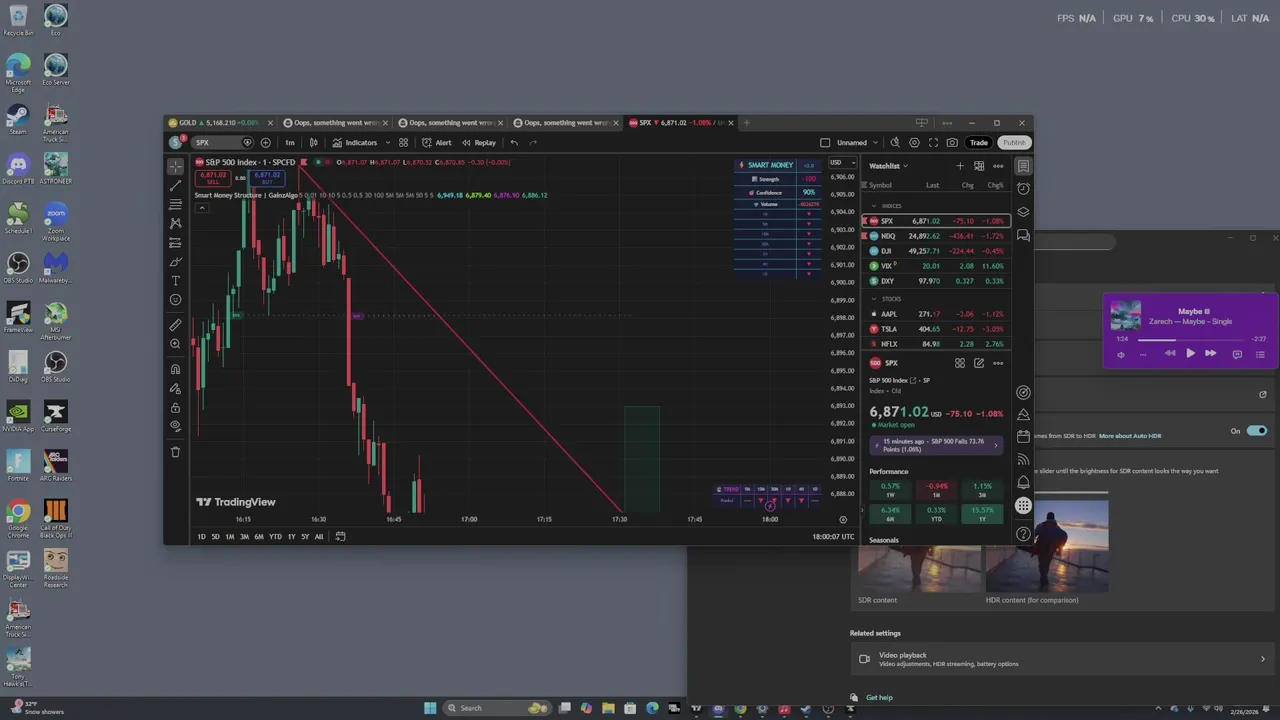The image size is (1280, 720).
Task: Select the brush drawing tool
Action: tap(175, 261)
